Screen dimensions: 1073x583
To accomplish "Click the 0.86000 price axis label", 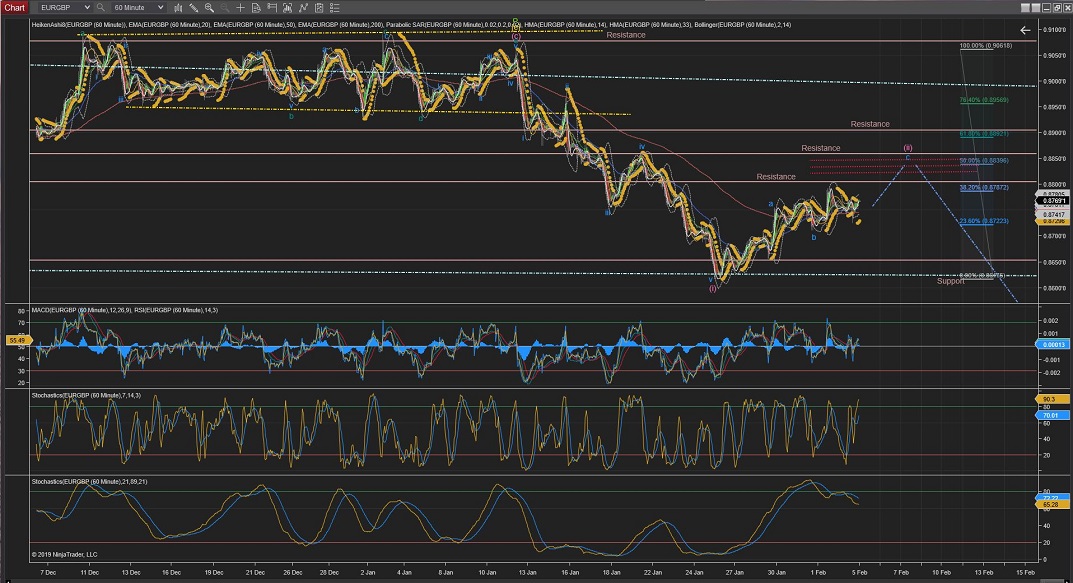I will point(1055,288).
